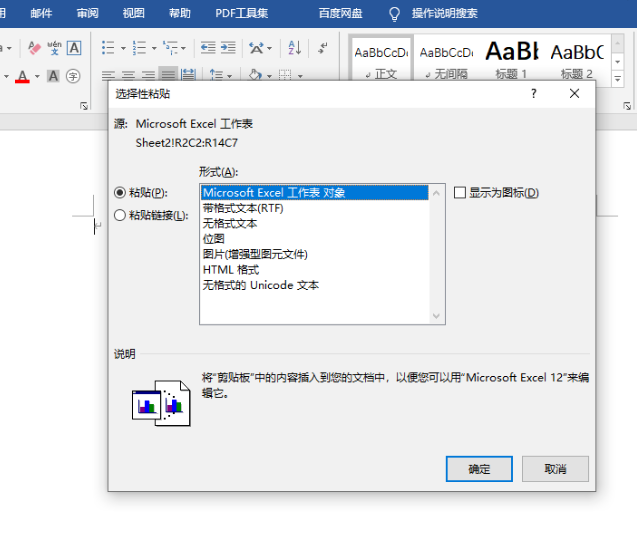Image resolution: width=637 pixels, height=546 pixels.
Task: Open the multilevel list dropdown arrow
Action: click(183, 48)
